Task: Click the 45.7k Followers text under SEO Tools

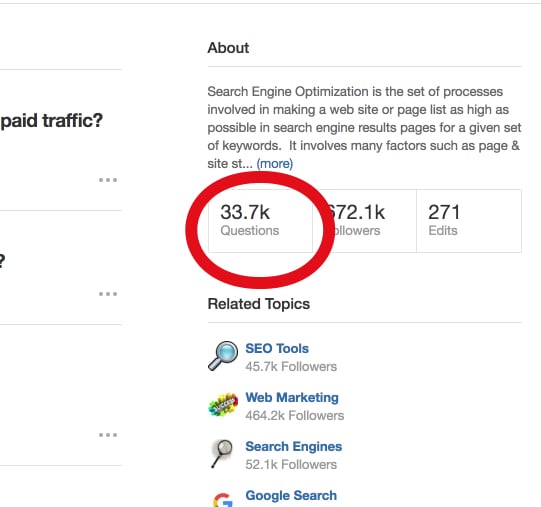Action: [x=291, y=367]
